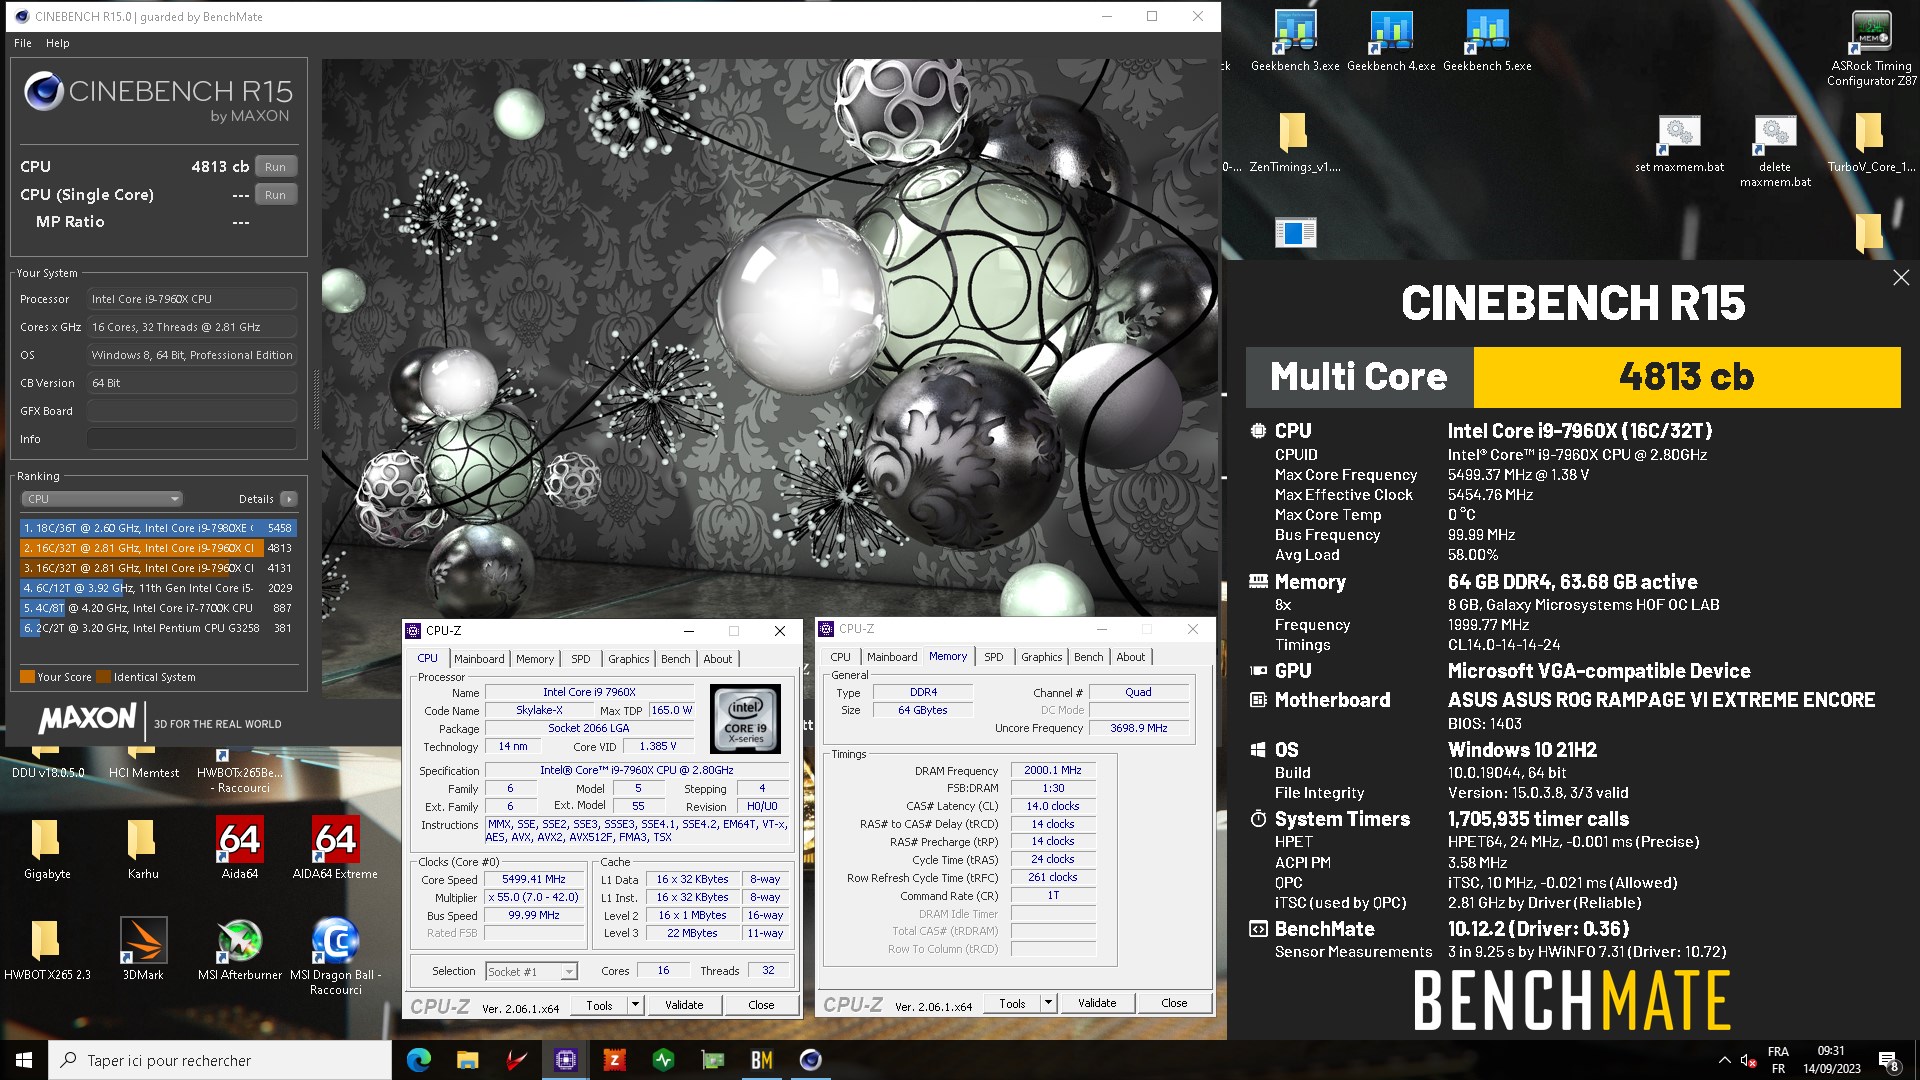Image resolution: width=1920 pixels, height=1080 pixels.
Task: Select the 11th Gen Intel Core i5 ranking row
Action: pos(158,588)
